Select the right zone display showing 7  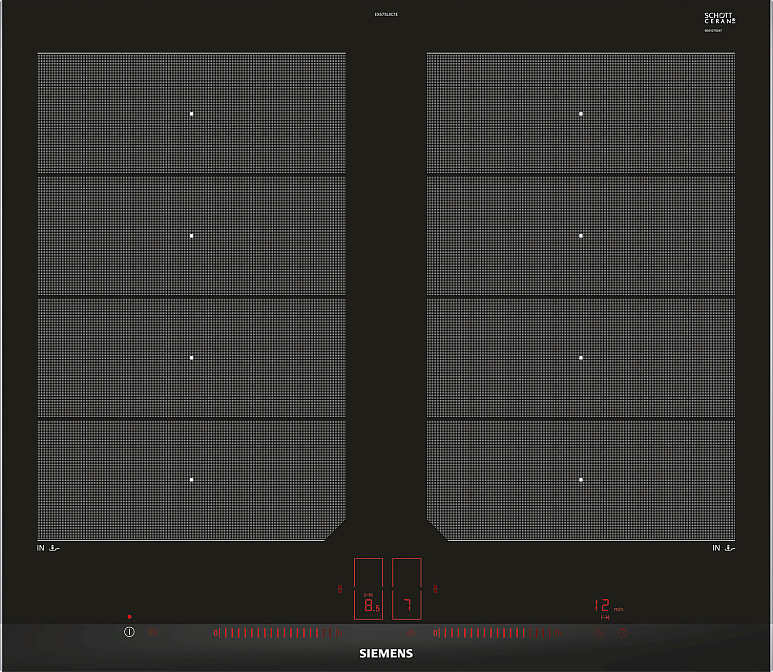[407, 603]
